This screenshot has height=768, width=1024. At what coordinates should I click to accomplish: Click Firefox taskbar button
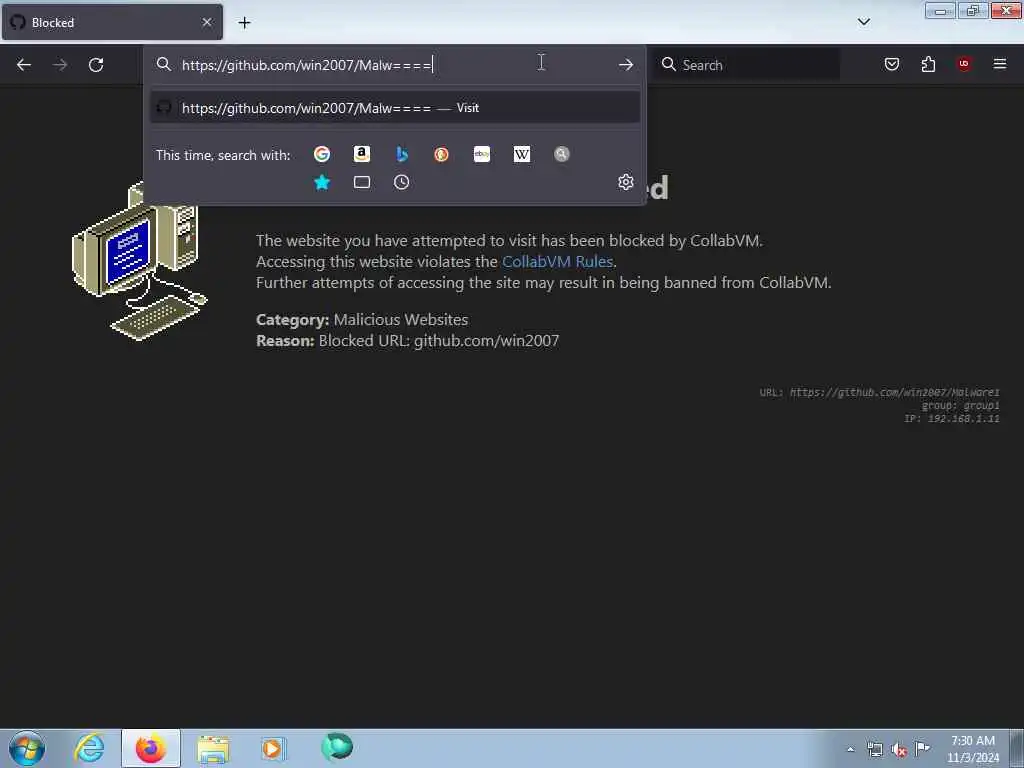tap(151, 748)
